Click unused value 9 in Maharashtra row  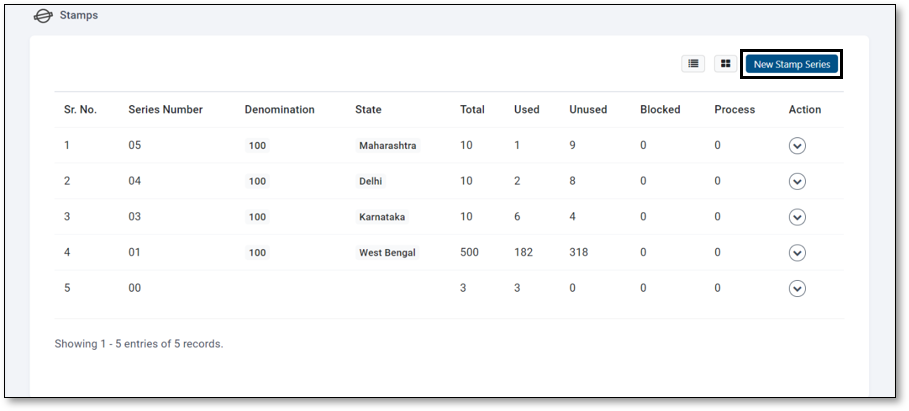(572, 145)
